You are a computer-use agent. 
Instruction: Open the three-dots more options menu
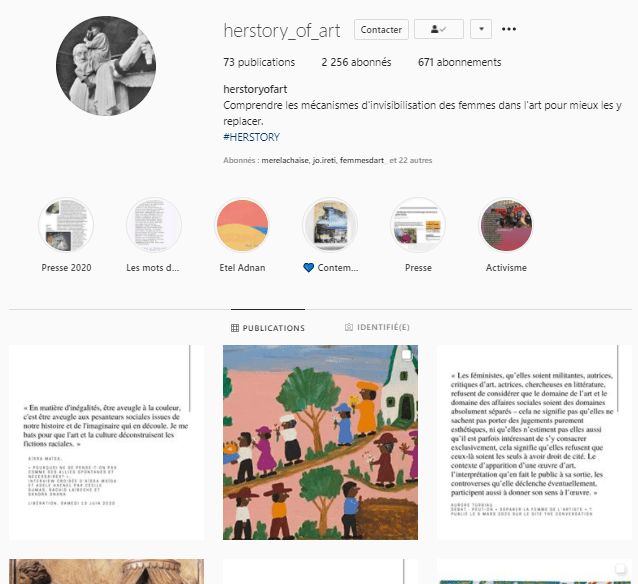click(x=509, y=29)
